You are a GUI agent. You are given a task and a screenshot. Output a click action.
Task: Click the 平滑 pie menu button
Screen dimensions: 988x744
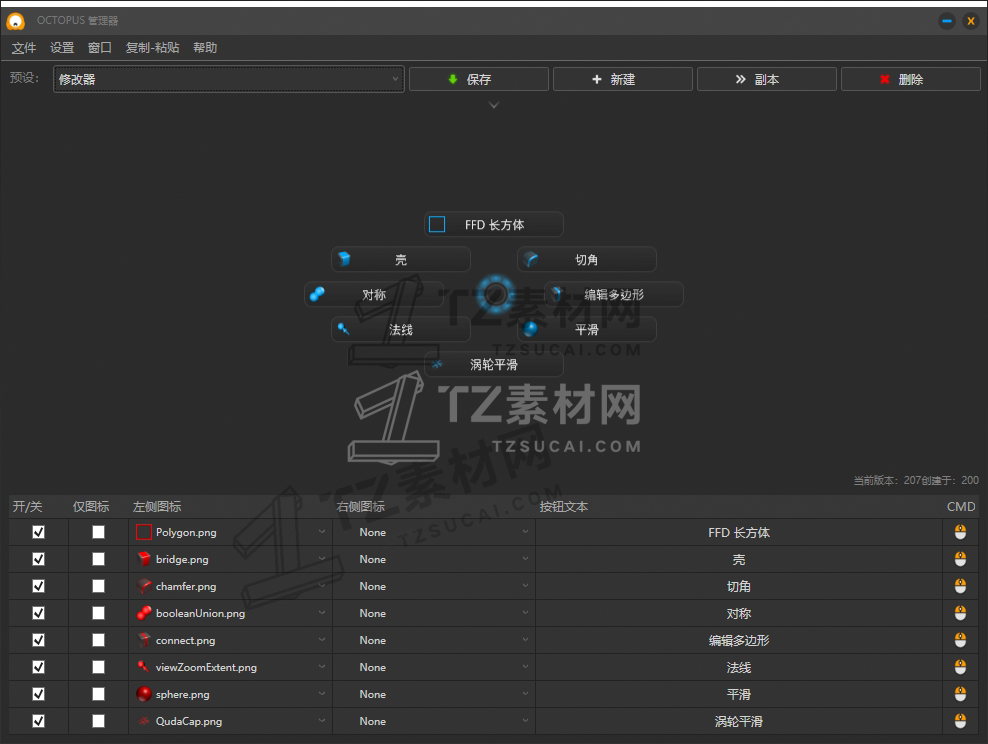pos(587,329)
